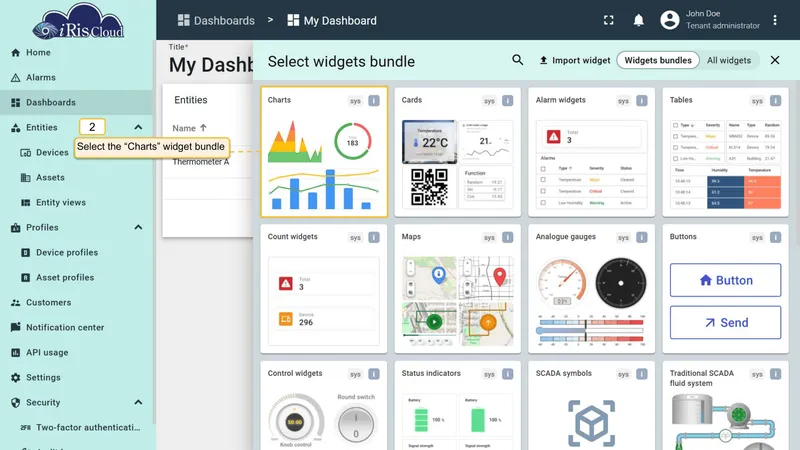Click the Device profiles icon

click(26, 253)
